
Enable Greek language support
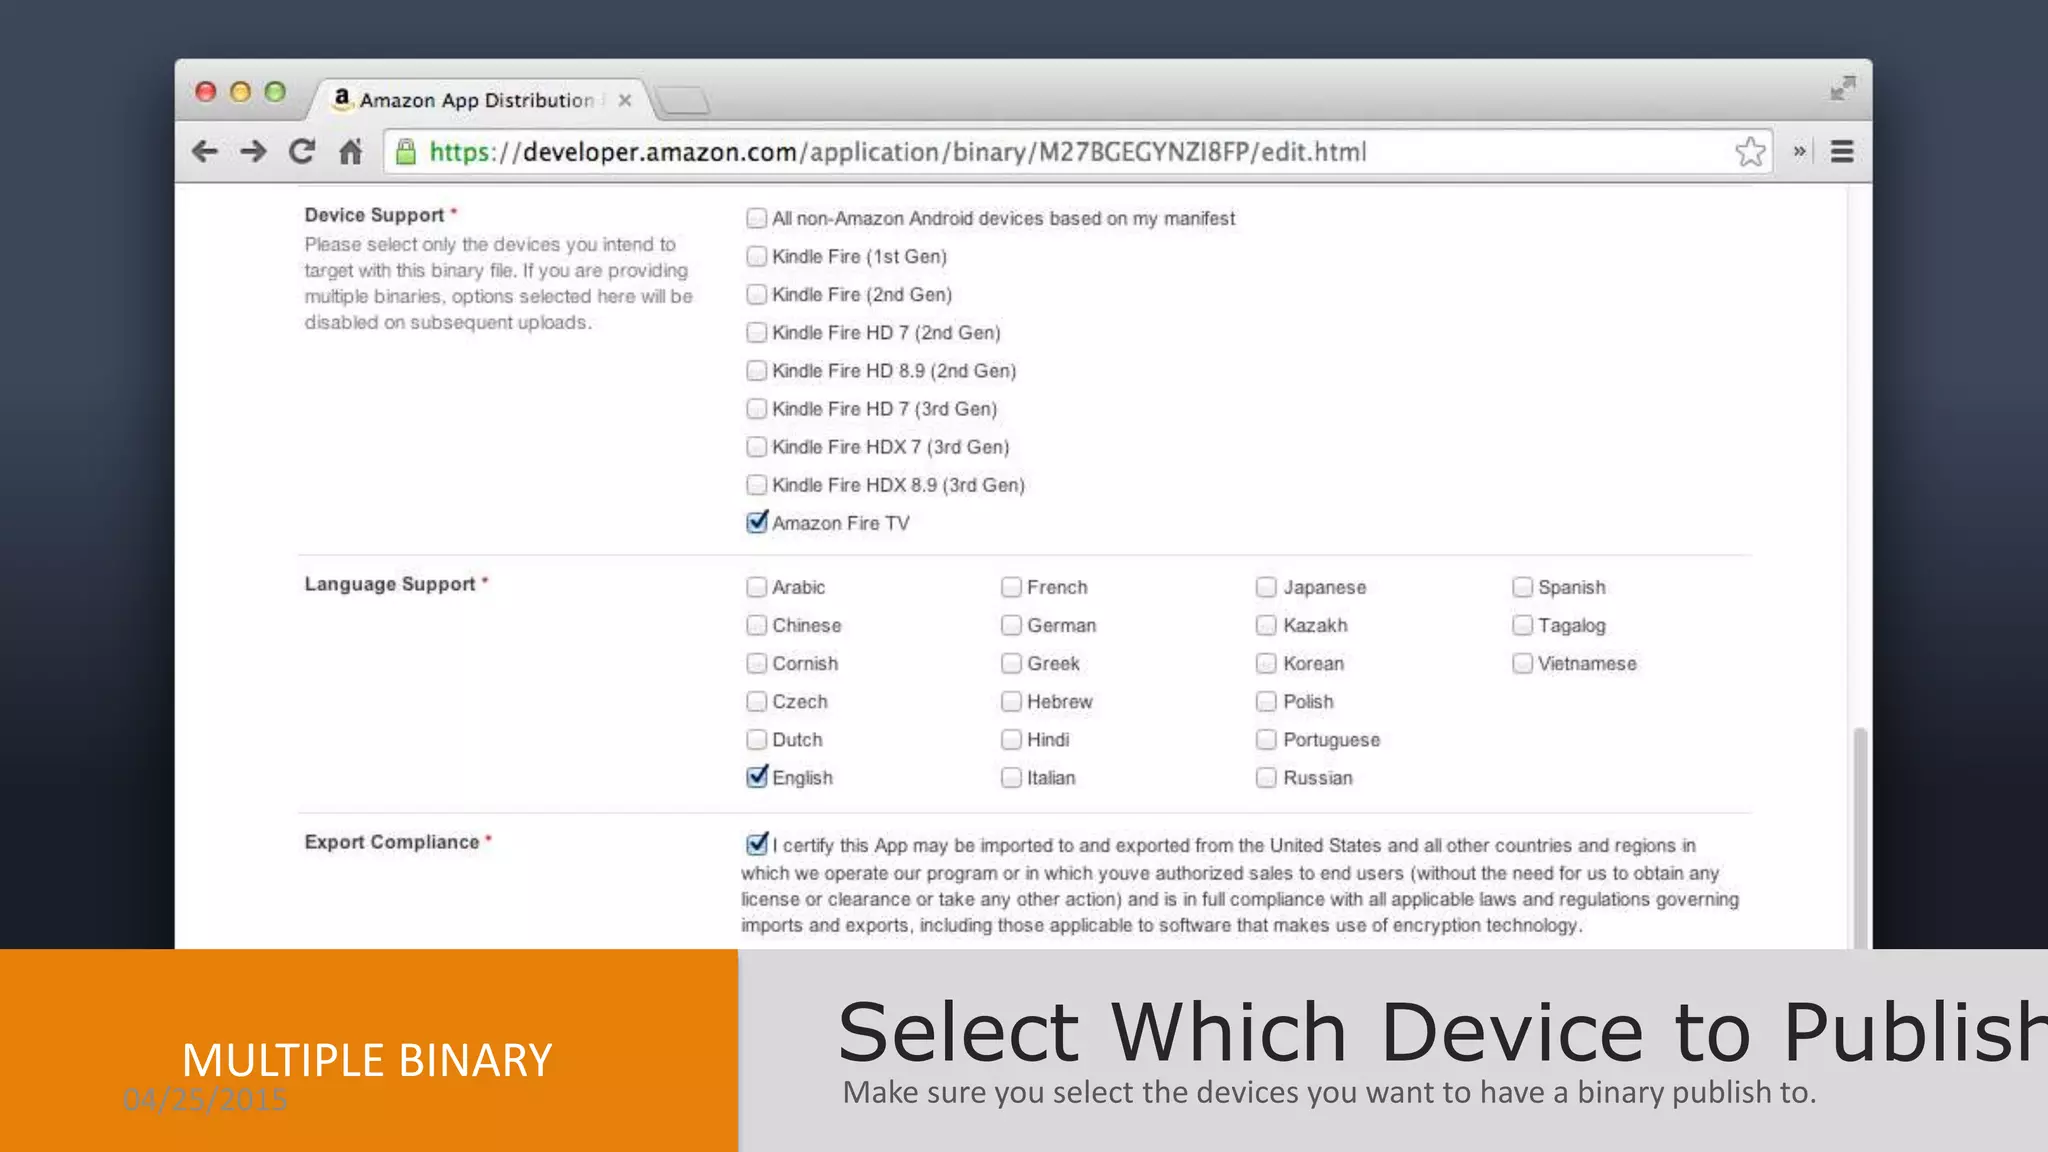1011,663
